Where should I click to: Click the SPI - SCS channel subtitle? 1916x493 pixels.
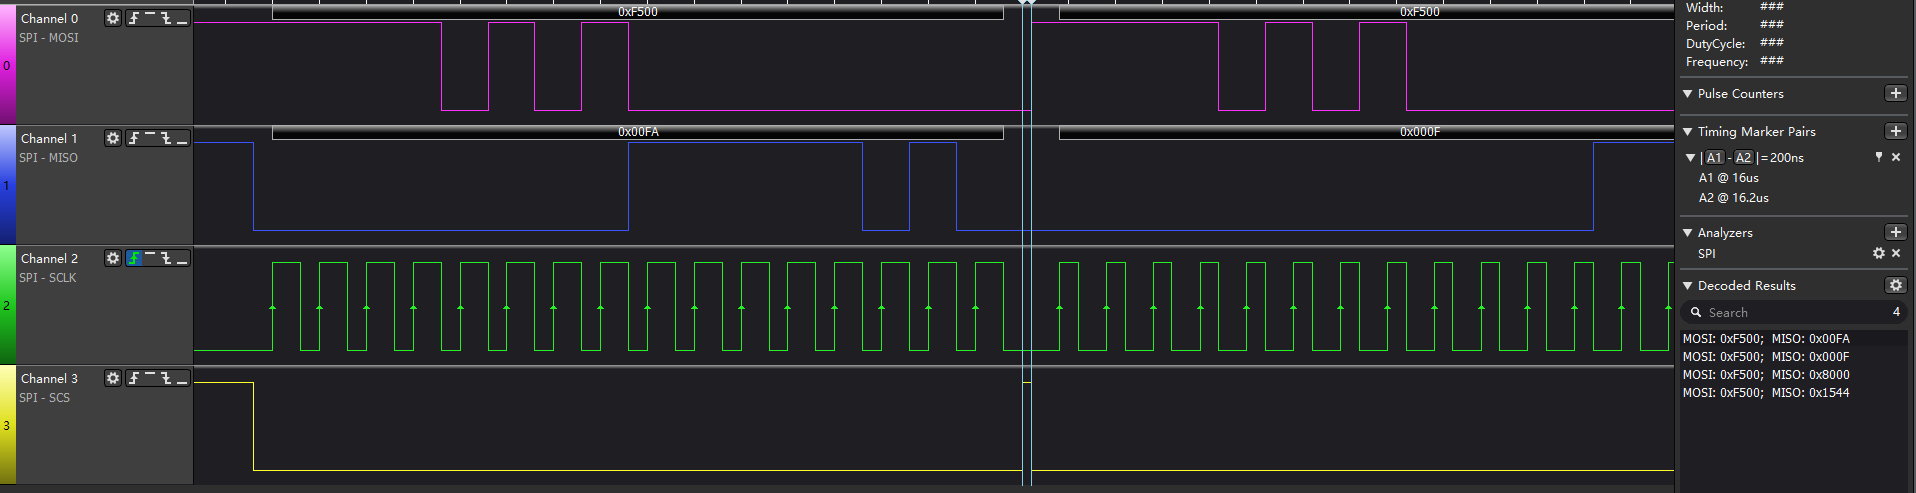click(45, 398)
